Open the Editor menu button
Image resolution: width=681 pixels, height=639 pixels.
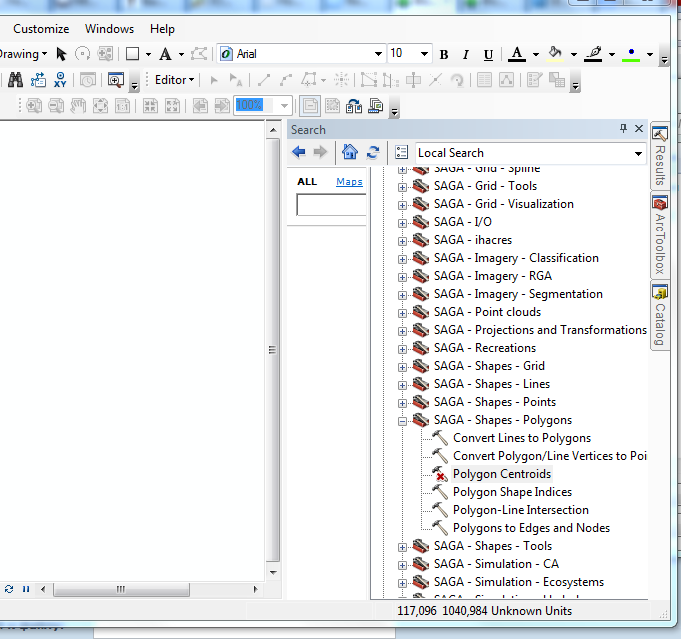click(175, 80)
